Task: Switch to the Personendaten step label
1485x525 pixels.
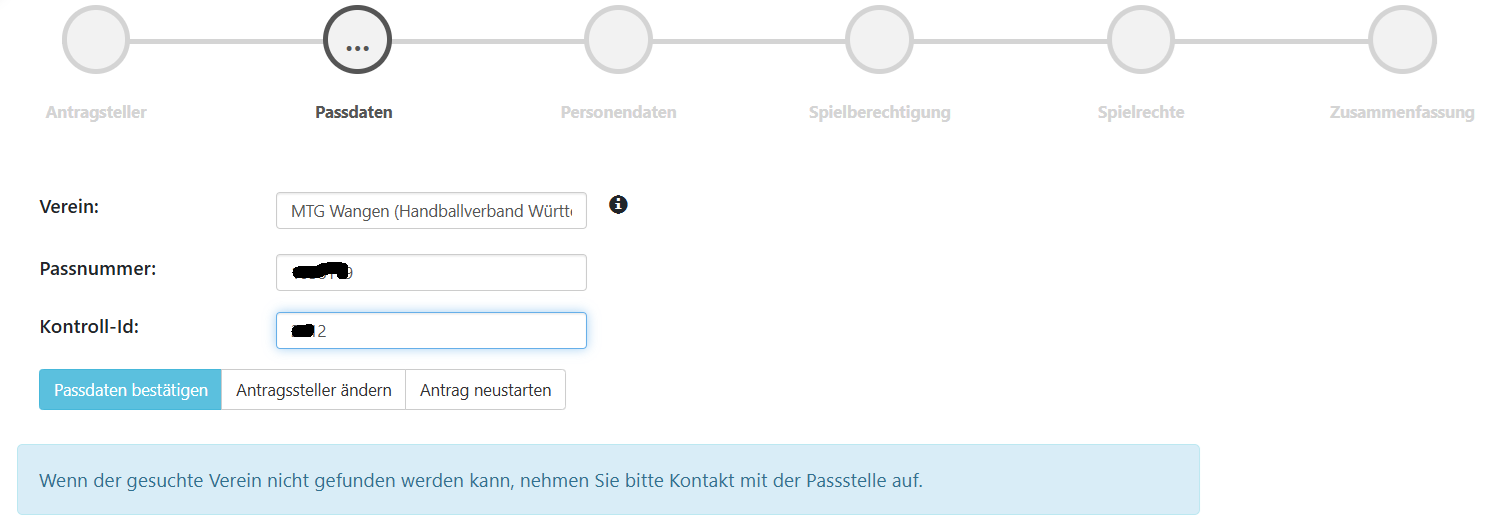Action: click(618, 112)
